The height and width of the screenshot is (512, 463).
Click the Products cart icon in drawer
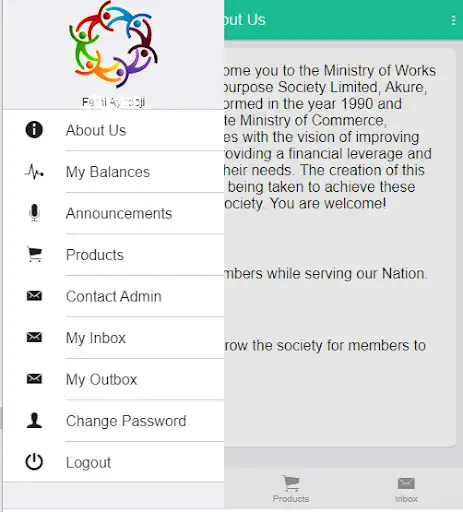tap(34, 254)
